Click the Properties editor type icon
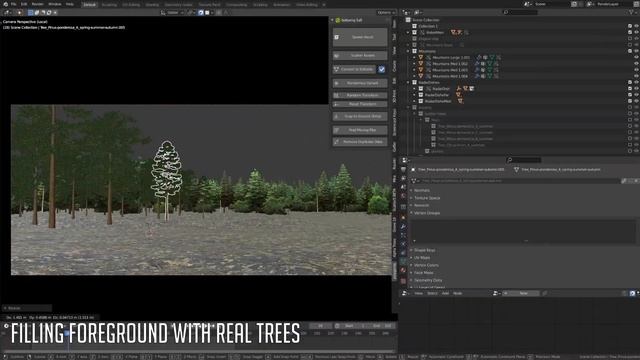The height and width of the screenshot is (360, 640). coord(405,160)
